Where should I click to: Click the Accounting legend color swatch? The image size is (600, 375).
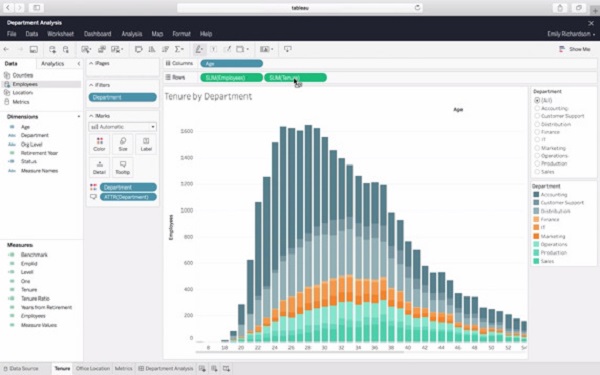click(536, 194)
